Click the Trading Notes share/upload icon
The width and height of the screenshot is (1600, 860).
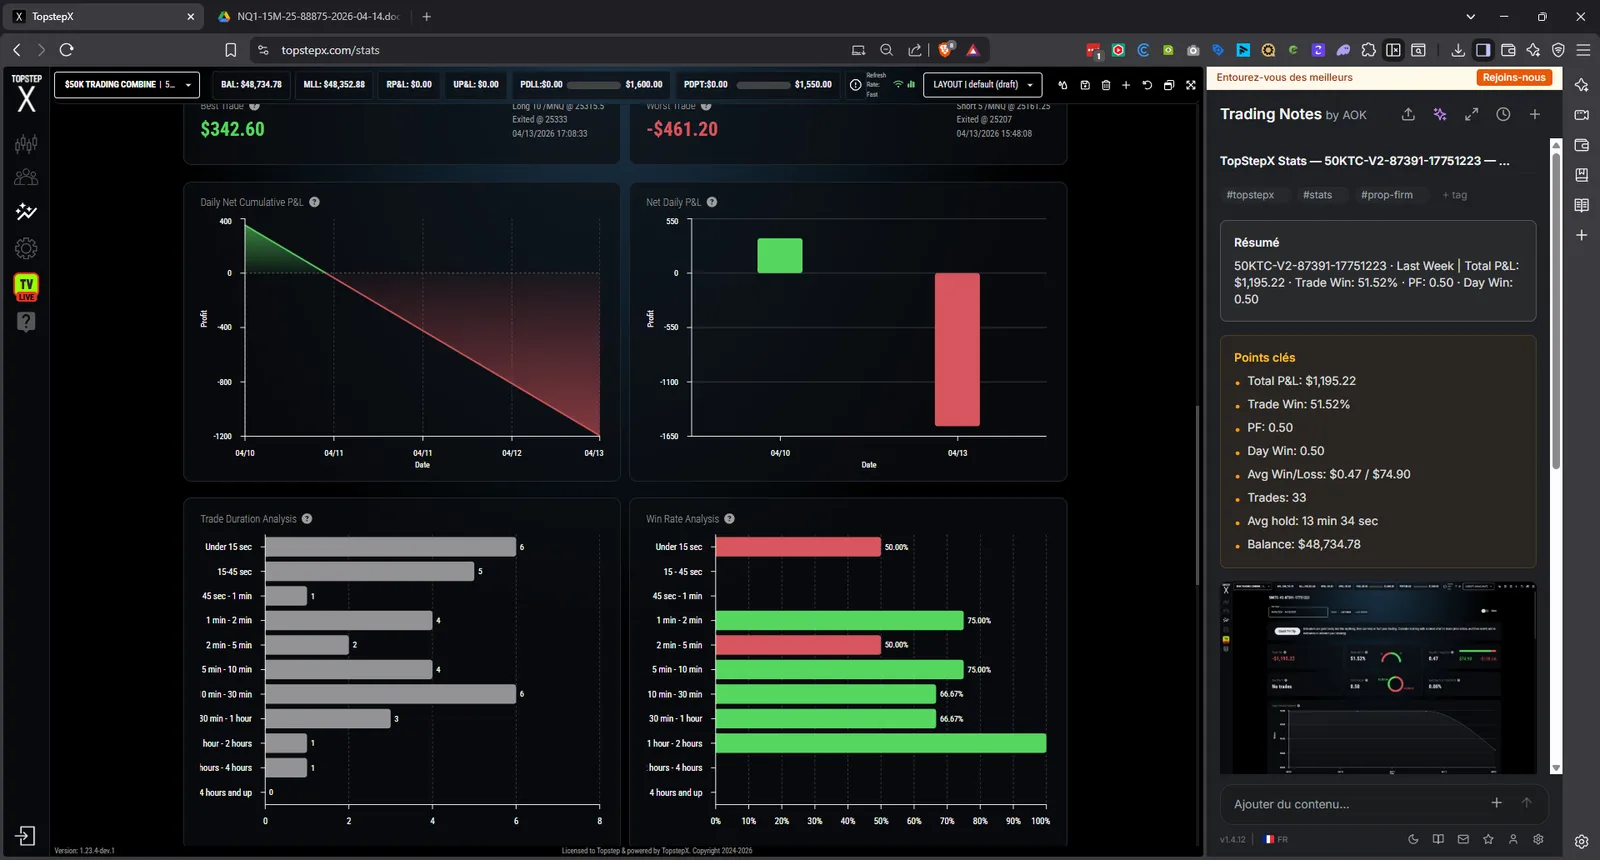[x=1408, y=115]
